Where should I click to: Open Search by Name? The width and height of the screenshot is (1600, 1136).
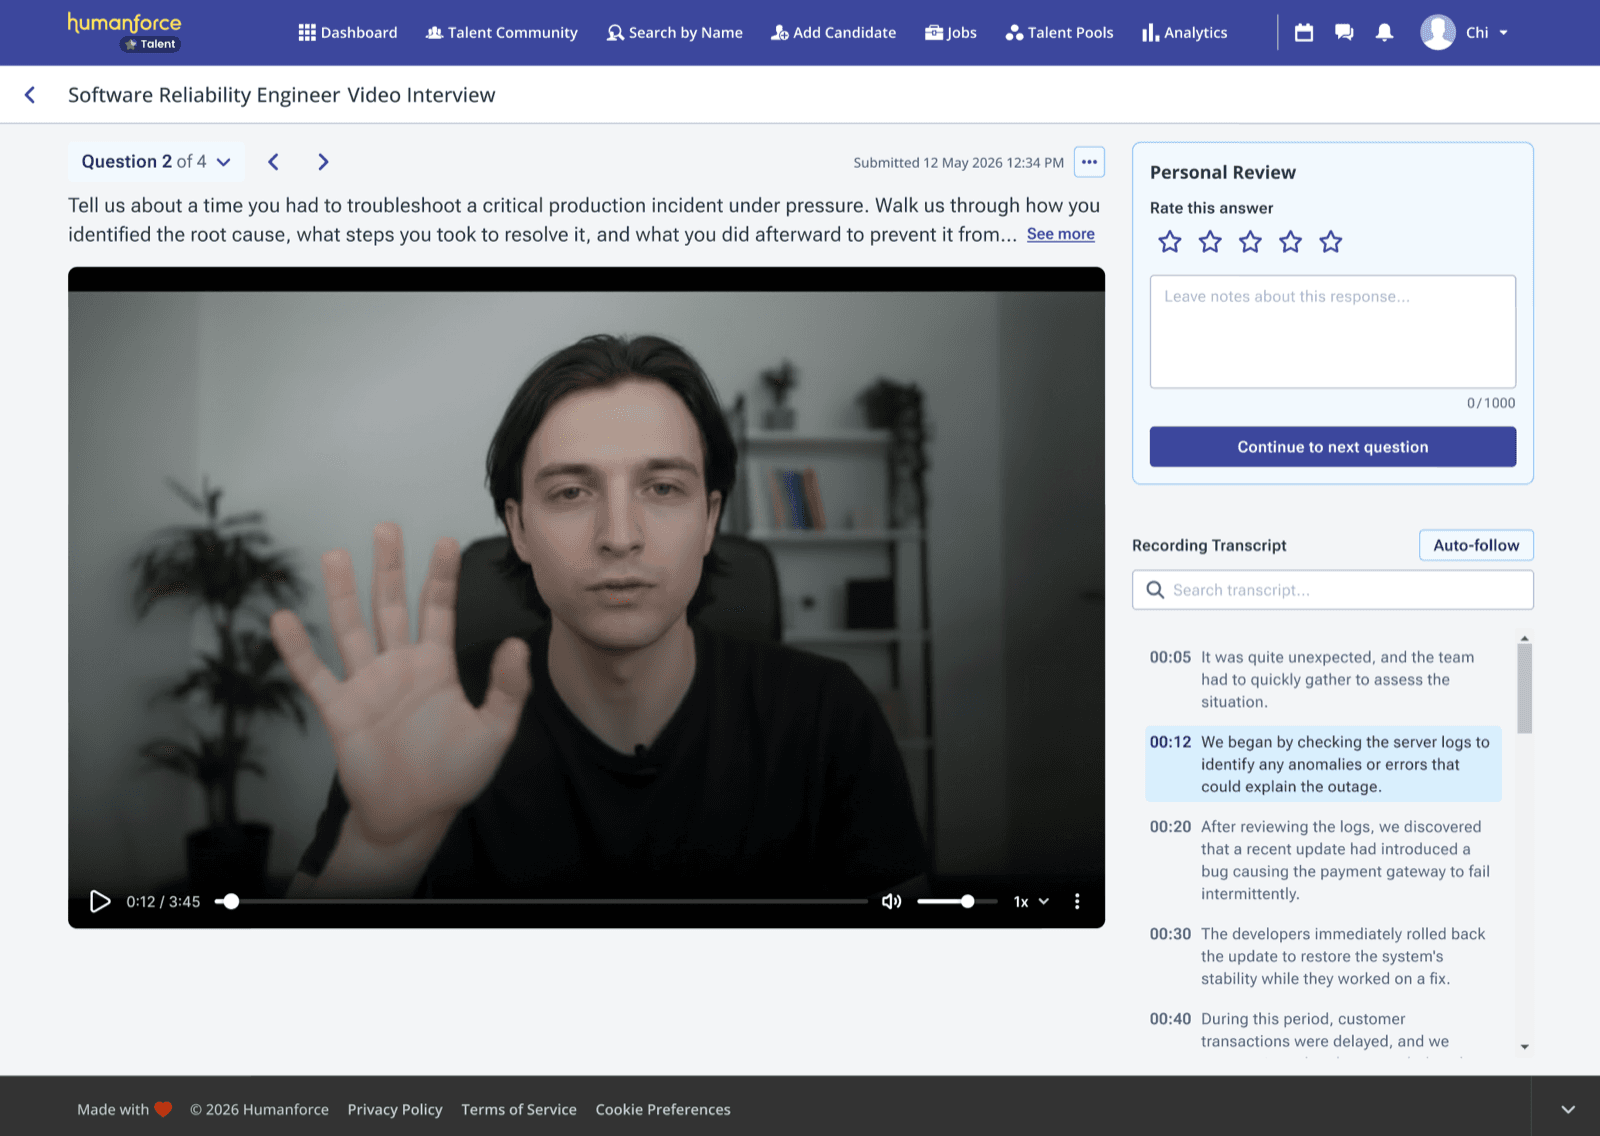pos(675,32)
